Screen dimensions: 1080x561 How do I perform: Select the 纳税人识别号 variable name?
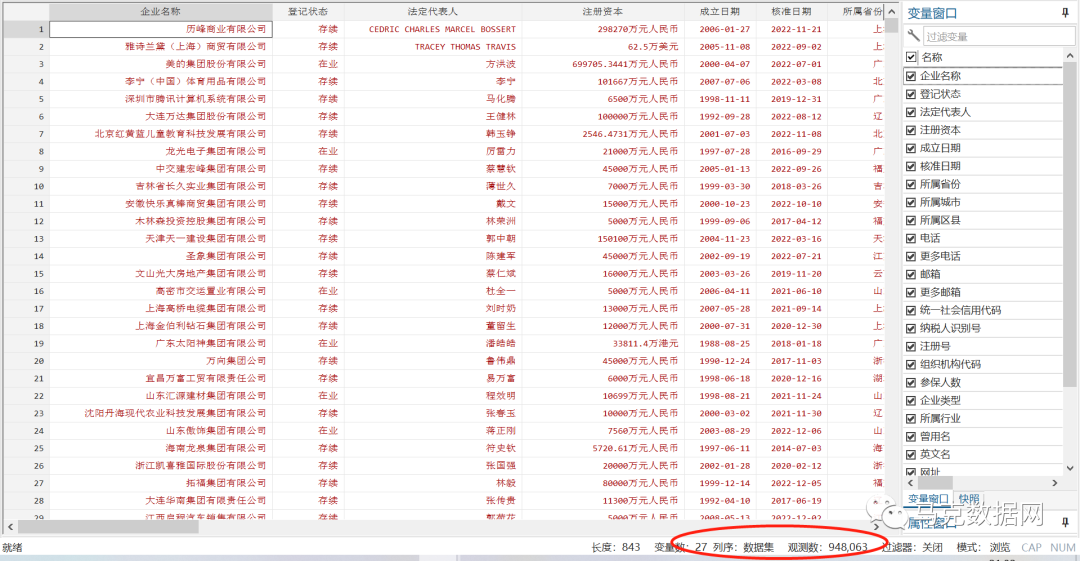[x=950, y=328]
